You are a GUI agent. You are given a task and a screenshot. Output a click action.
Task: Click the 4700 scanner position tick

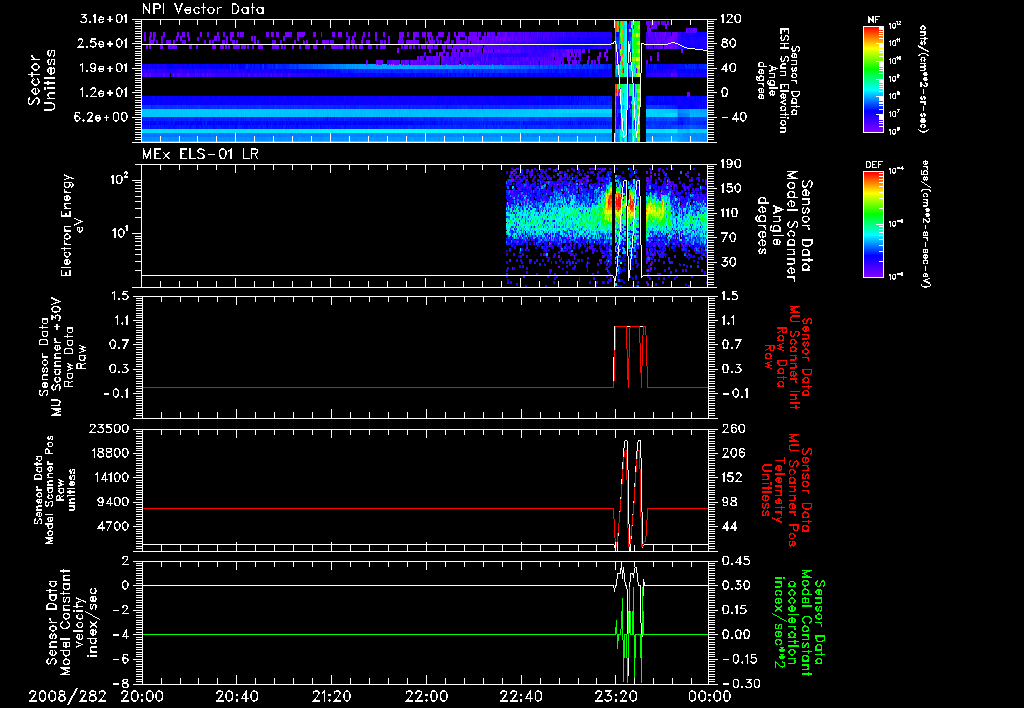(x=114, y=526)
